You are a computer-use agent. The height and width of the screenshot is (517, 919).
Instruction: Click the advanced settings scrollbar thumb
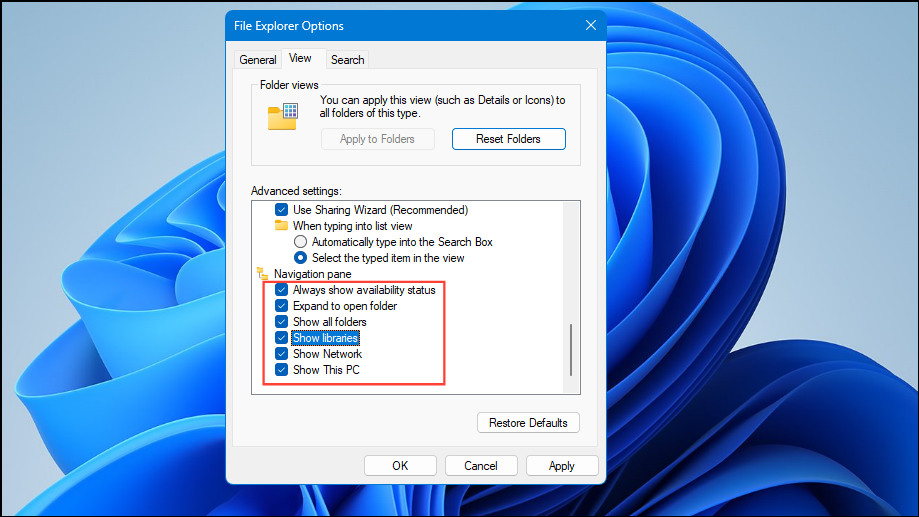tap(571, 349)
